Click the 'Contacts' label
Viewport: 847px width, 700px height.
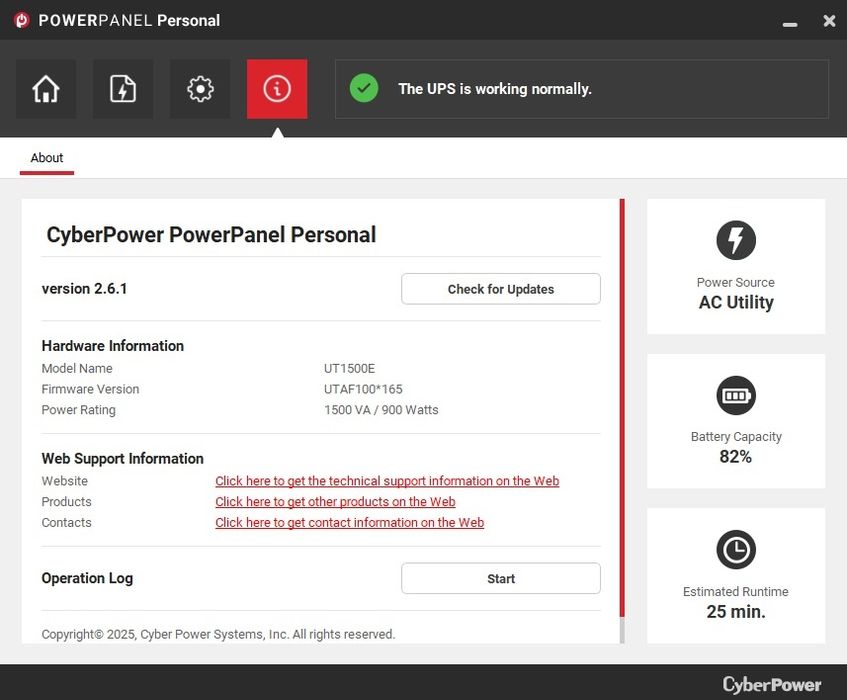coord(66,522)
